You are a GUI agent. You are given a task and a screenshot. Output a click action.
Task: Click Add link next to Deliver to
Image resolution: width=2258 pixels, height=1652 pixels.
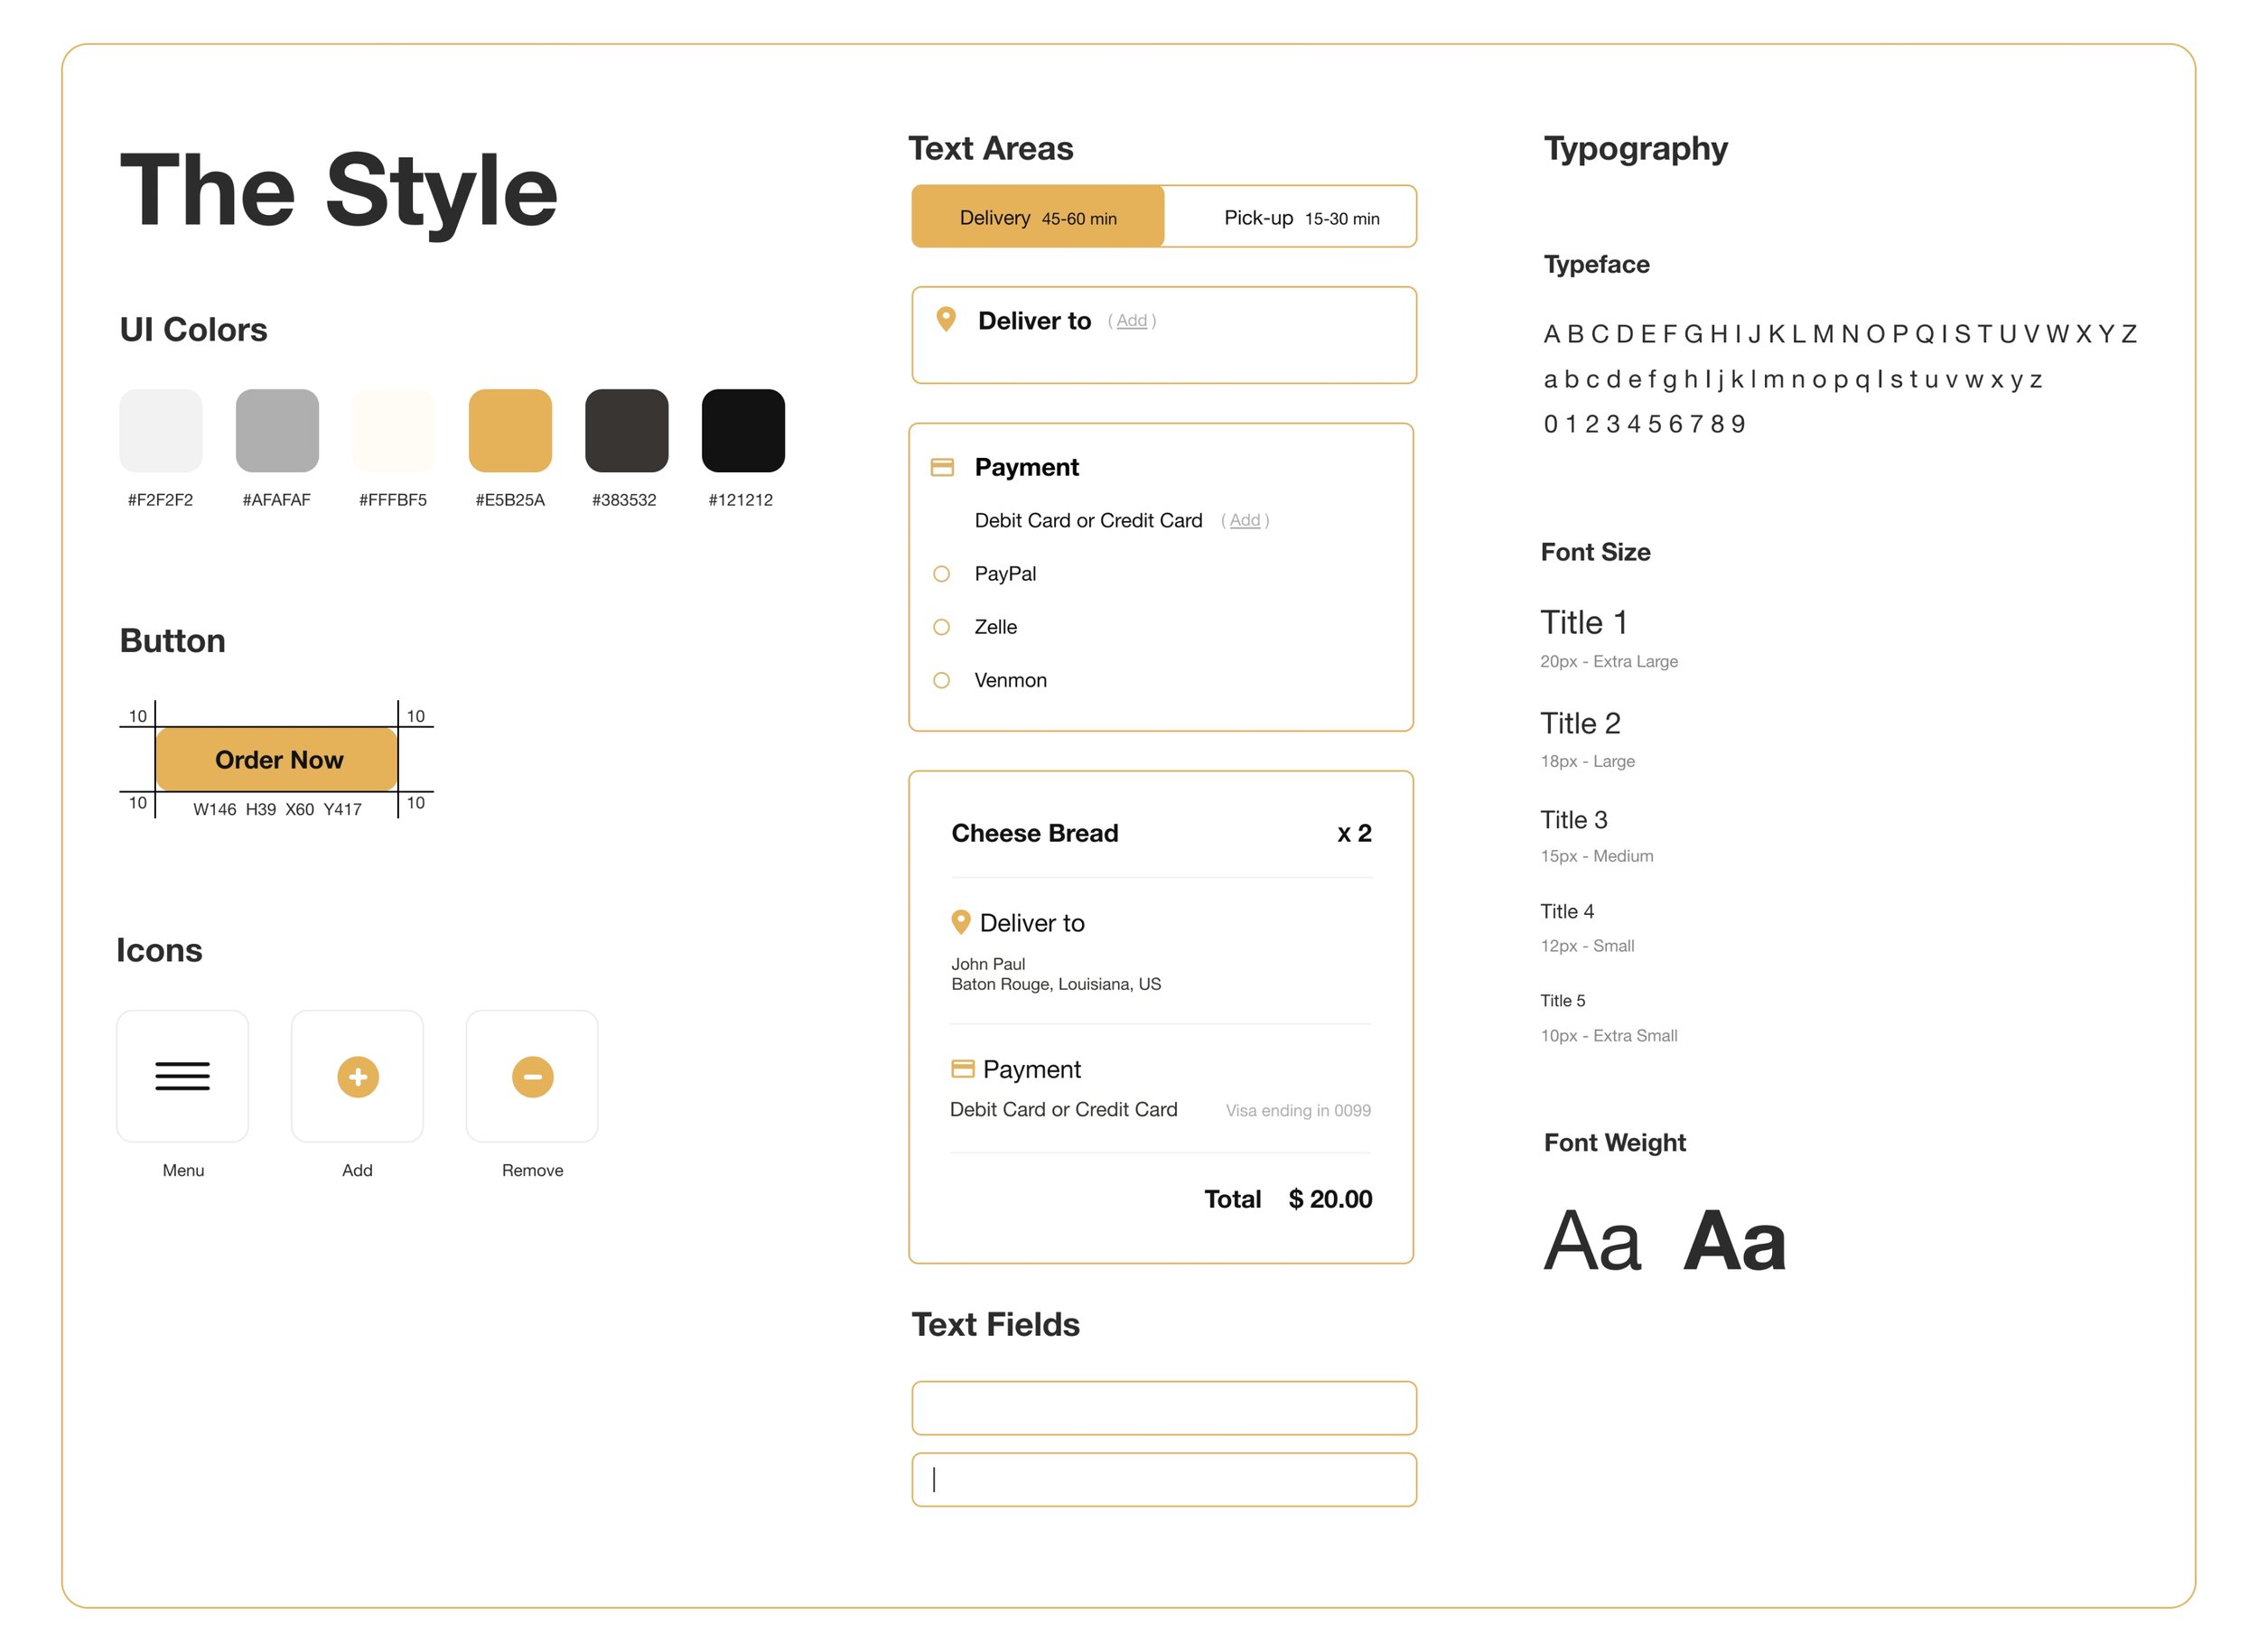[1131, 320]
